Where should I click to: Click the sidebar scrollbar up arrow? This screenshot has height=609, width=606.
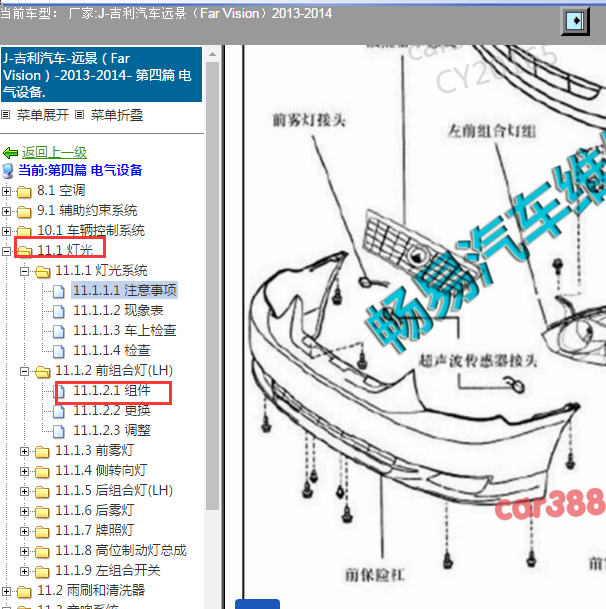212,54
